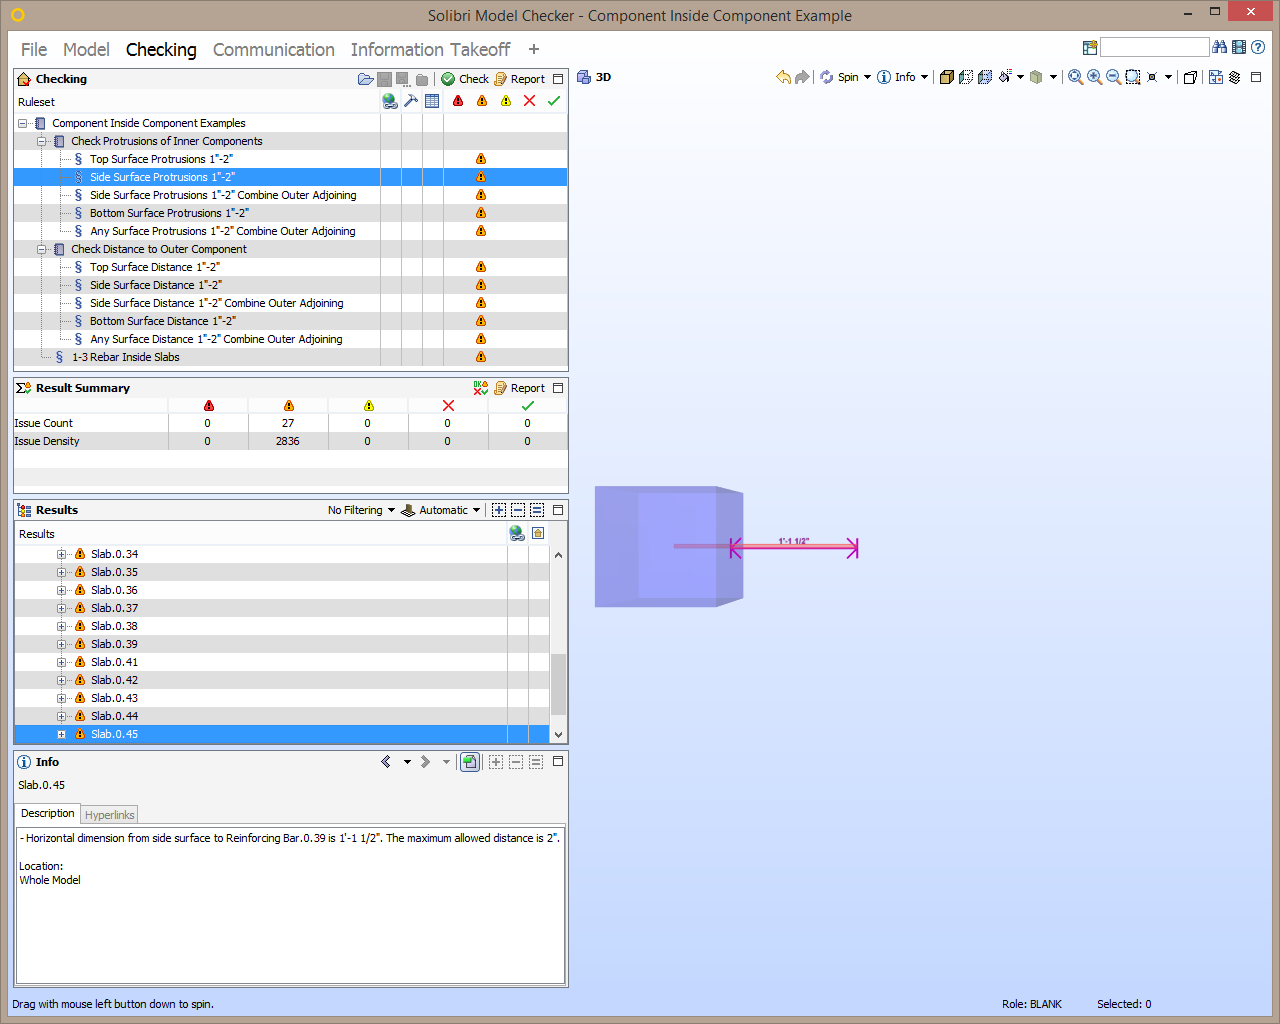This screenshot has width=1280, height=1024.
Task: Expand the Slab.0.34 result row
Action: point(62,554)
